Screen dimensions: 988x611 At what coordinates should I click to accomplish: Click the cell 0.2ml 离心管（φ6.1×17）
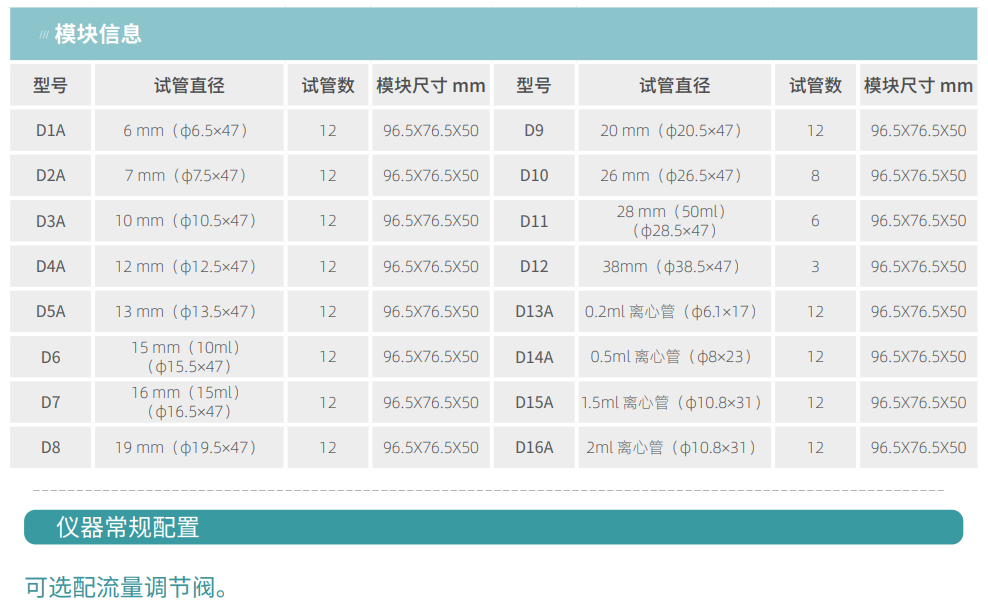click(675, 312)
